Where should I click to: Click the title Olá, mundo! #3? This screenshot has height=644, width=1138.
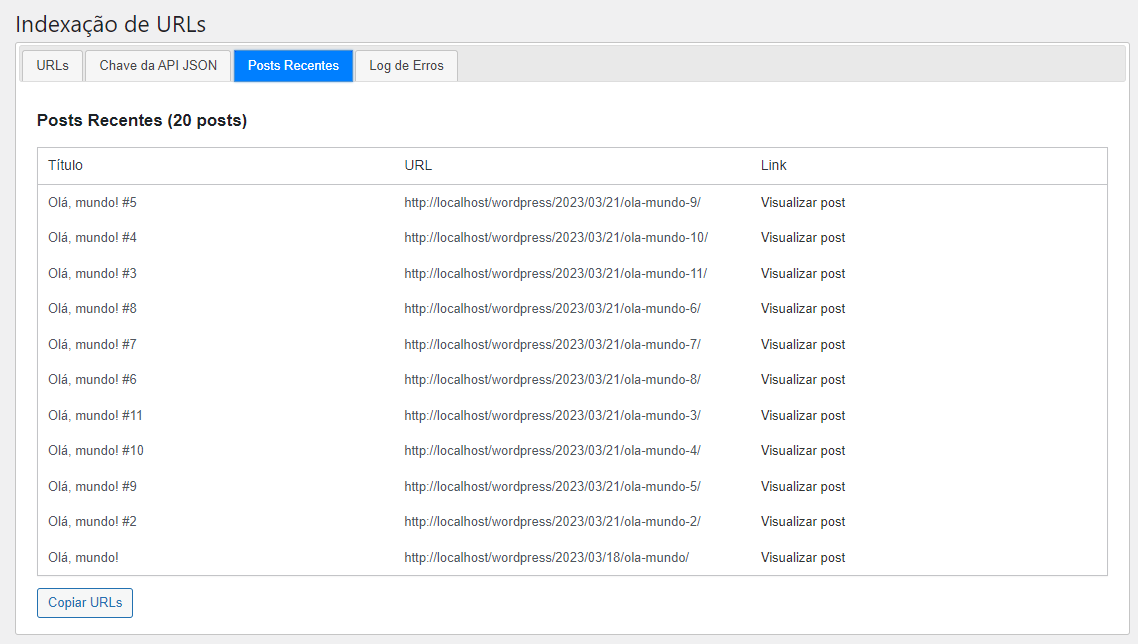tap(92, 274)
